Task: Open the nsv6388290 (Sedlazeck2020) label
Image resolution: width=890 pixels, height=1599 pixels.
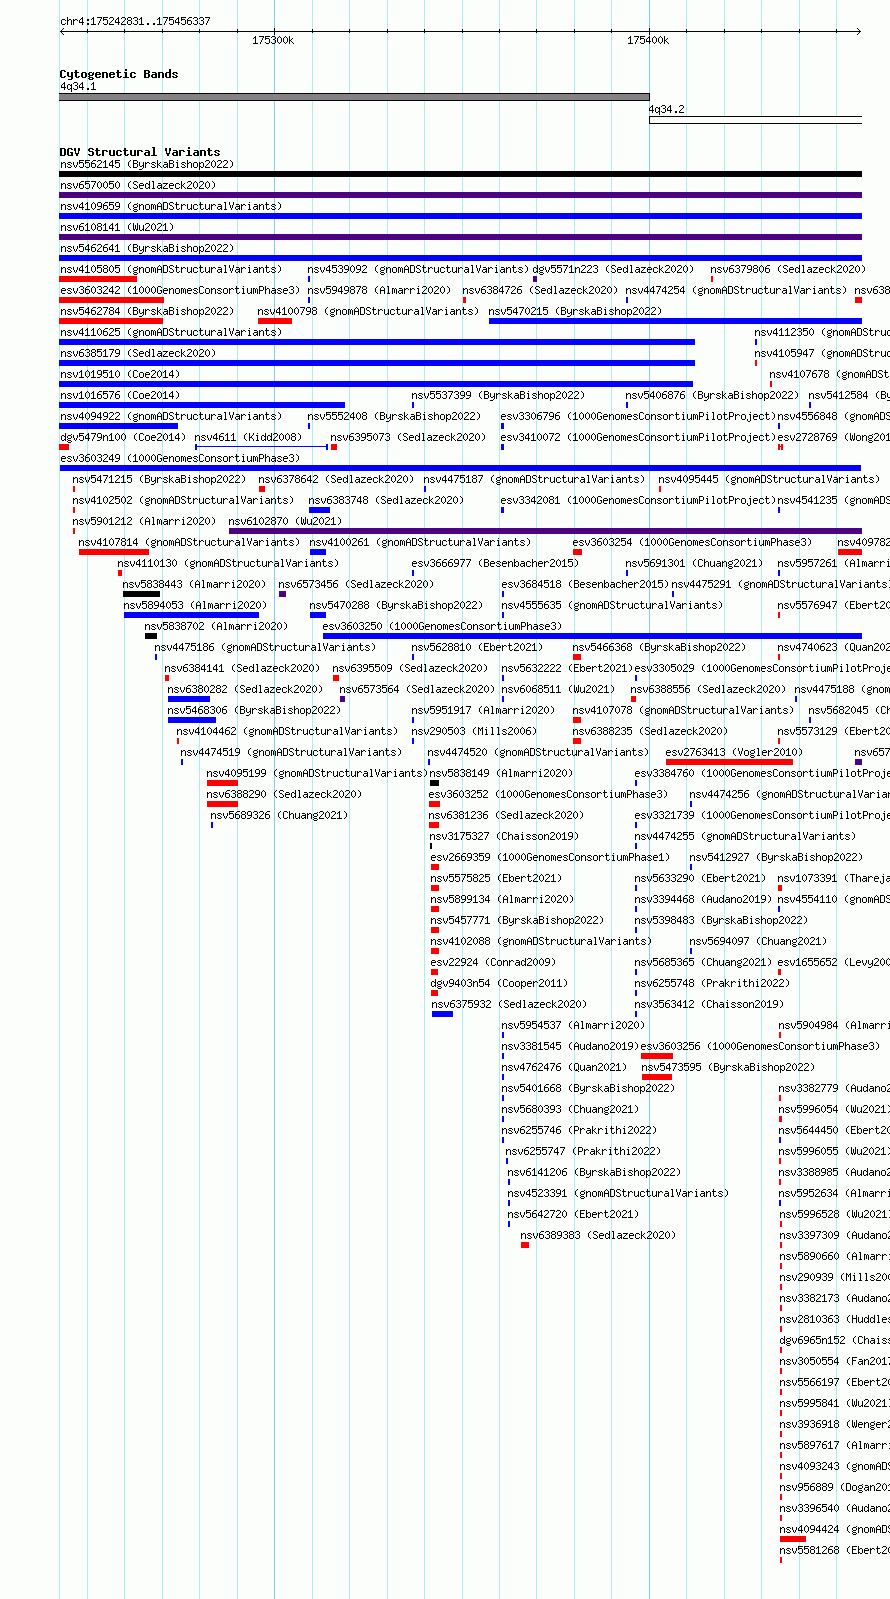Action: coord(284,794)
